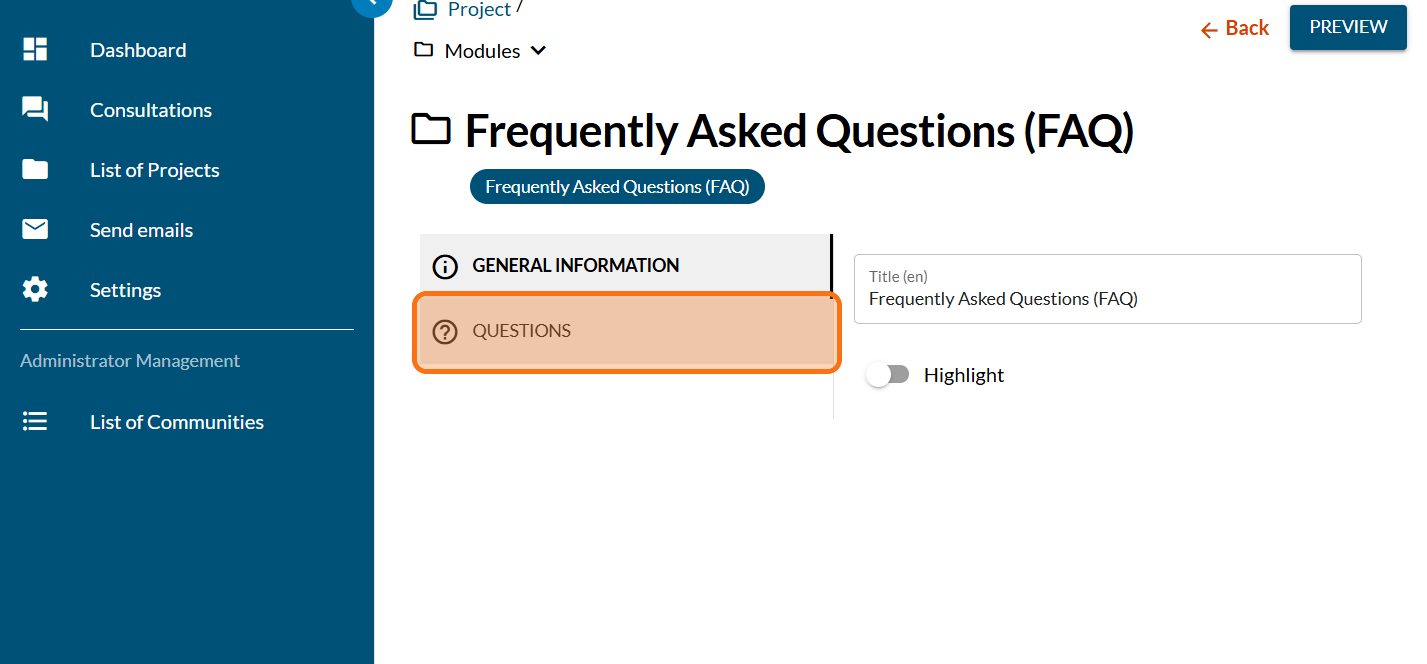1427x664 pixels.
Task: Click the Send emails envelope icon
Action: 35,230
